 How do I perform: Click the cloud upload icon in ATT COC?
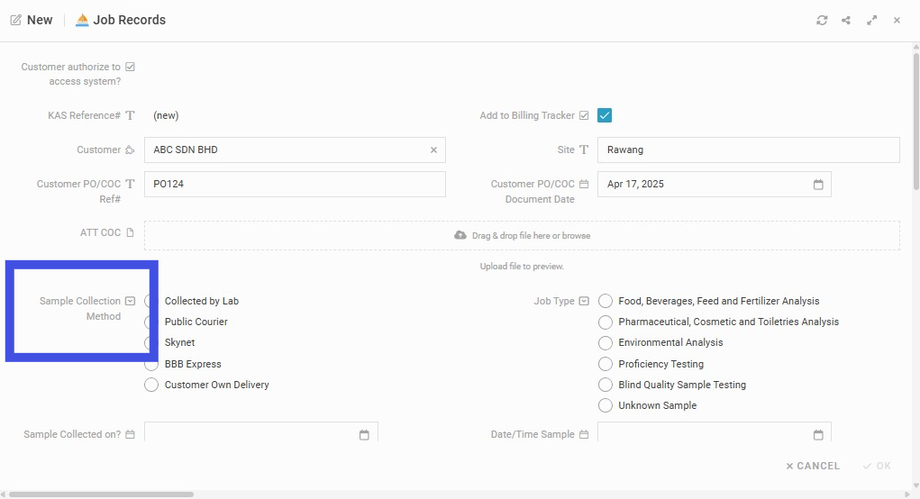(461, 235)
